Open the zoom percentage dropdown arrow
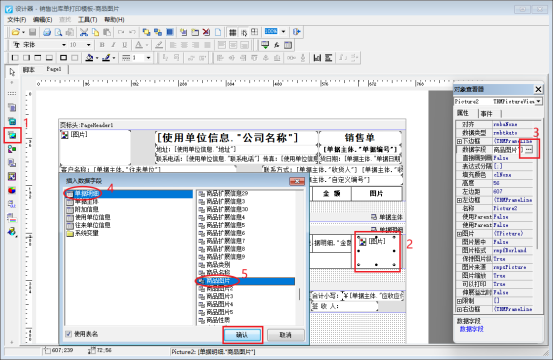The height and width of the screenshot is (360, 553). [283, 32]
